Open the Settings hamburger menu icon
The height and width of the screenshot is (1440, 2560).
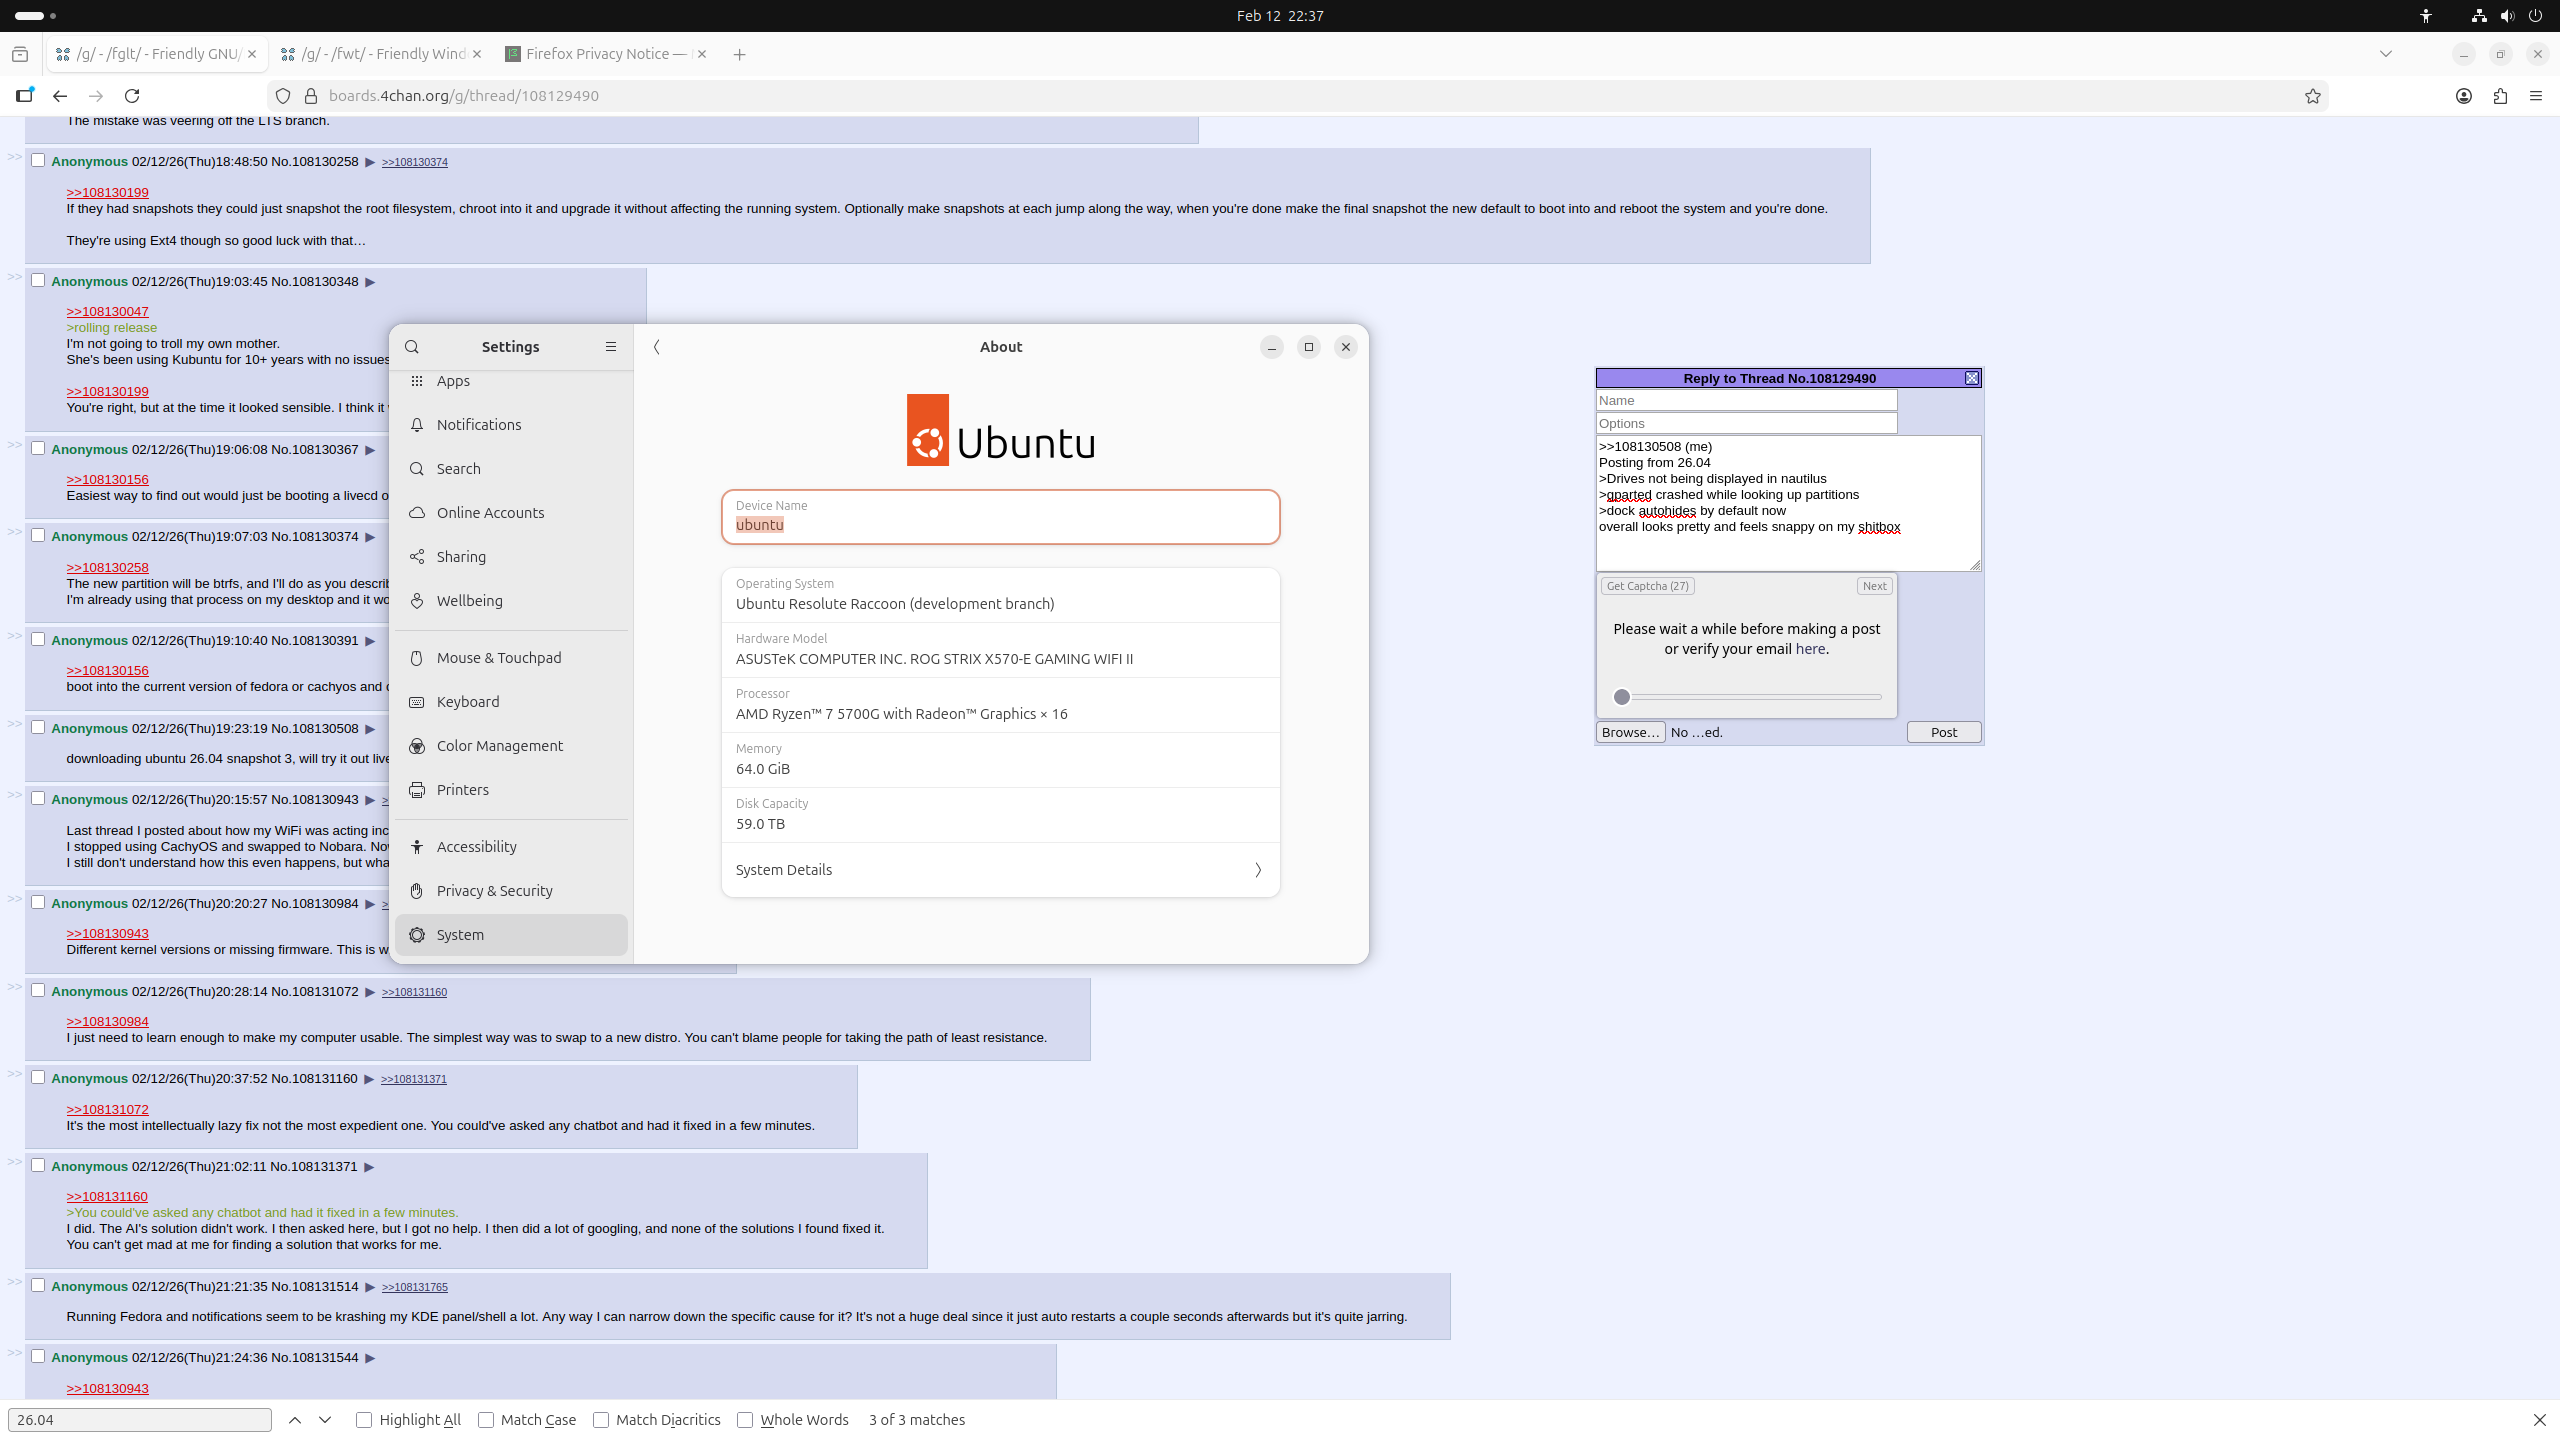[x=611, y=347]
